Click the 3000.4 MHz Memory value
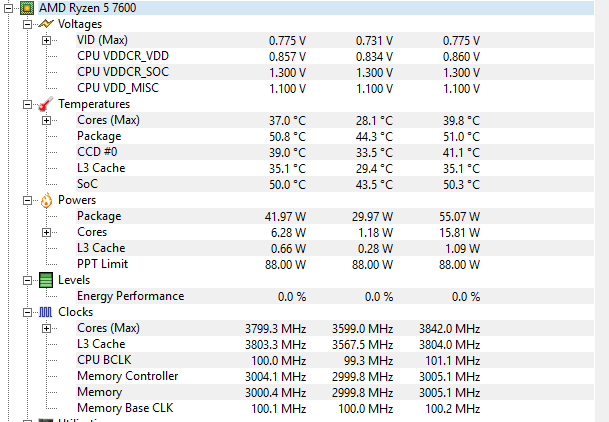The height and width of the screenshot is (422, 609). click(275, 392)
